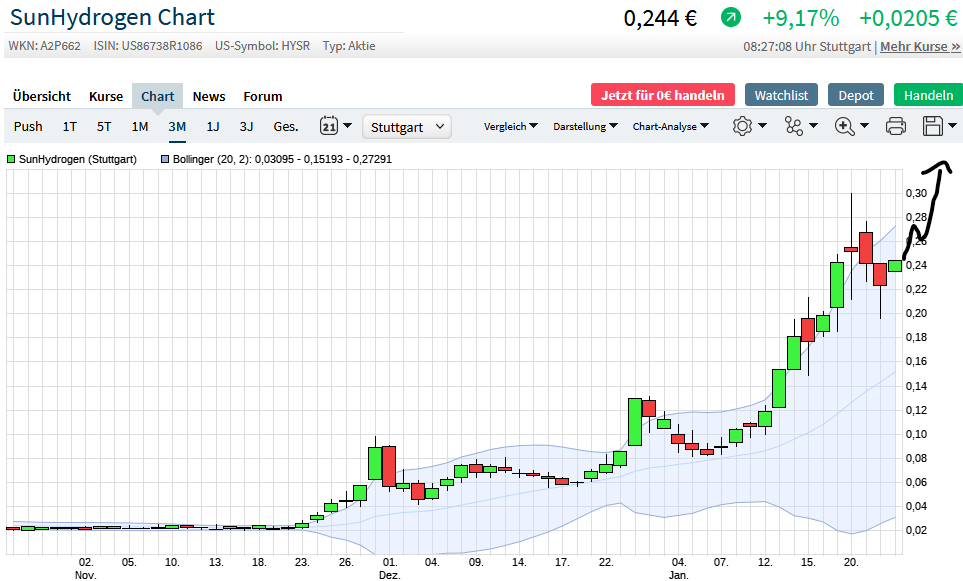
Task: Open the Darstellung dropdown
Action: [585, 127]
